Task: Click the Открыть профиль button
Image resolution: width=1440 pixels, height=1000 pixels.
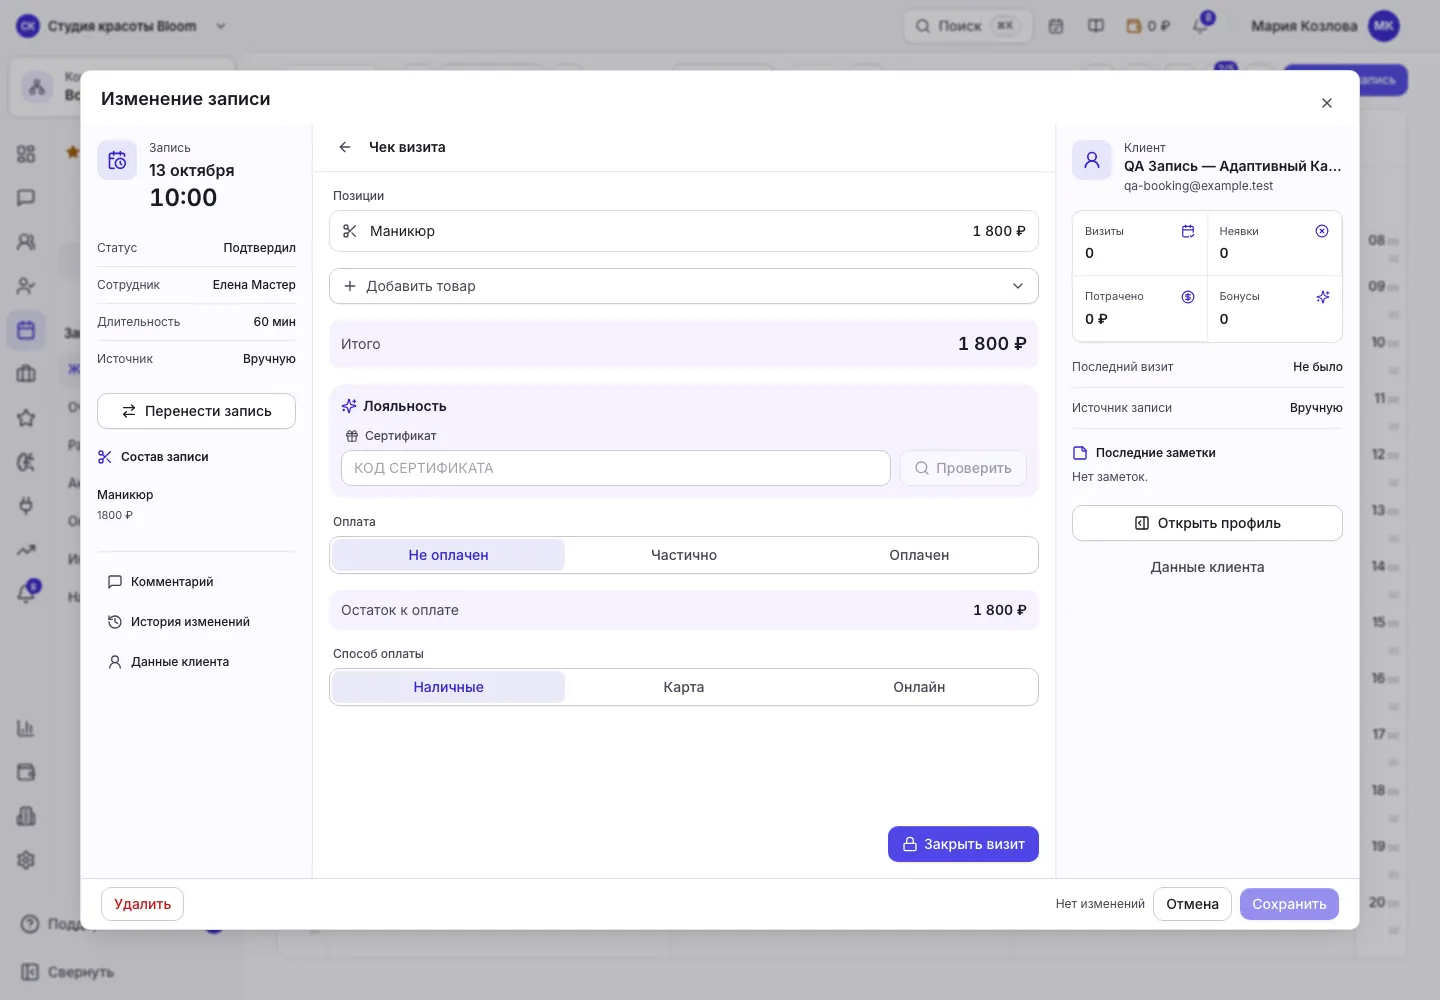Action: pyautogui.click(x=1207, y=523)
